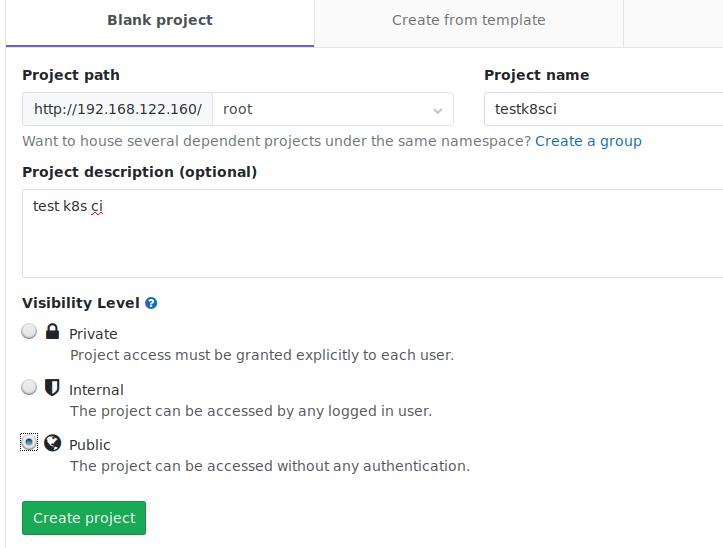Viewport: 723px width, 548px height.
Task: Click the Public label text
Action: (x=90, y=445)
